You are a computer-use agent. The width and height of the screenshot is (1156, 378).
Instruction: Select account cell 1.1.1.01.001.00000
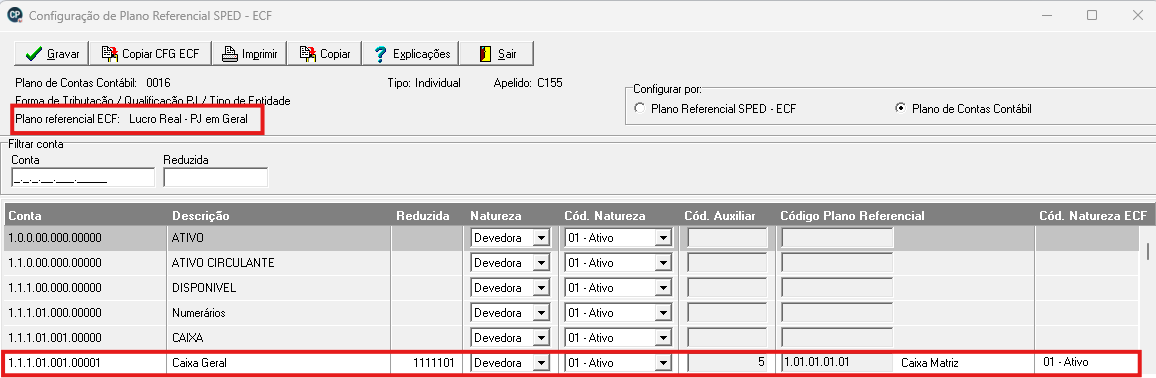(86, 338)
